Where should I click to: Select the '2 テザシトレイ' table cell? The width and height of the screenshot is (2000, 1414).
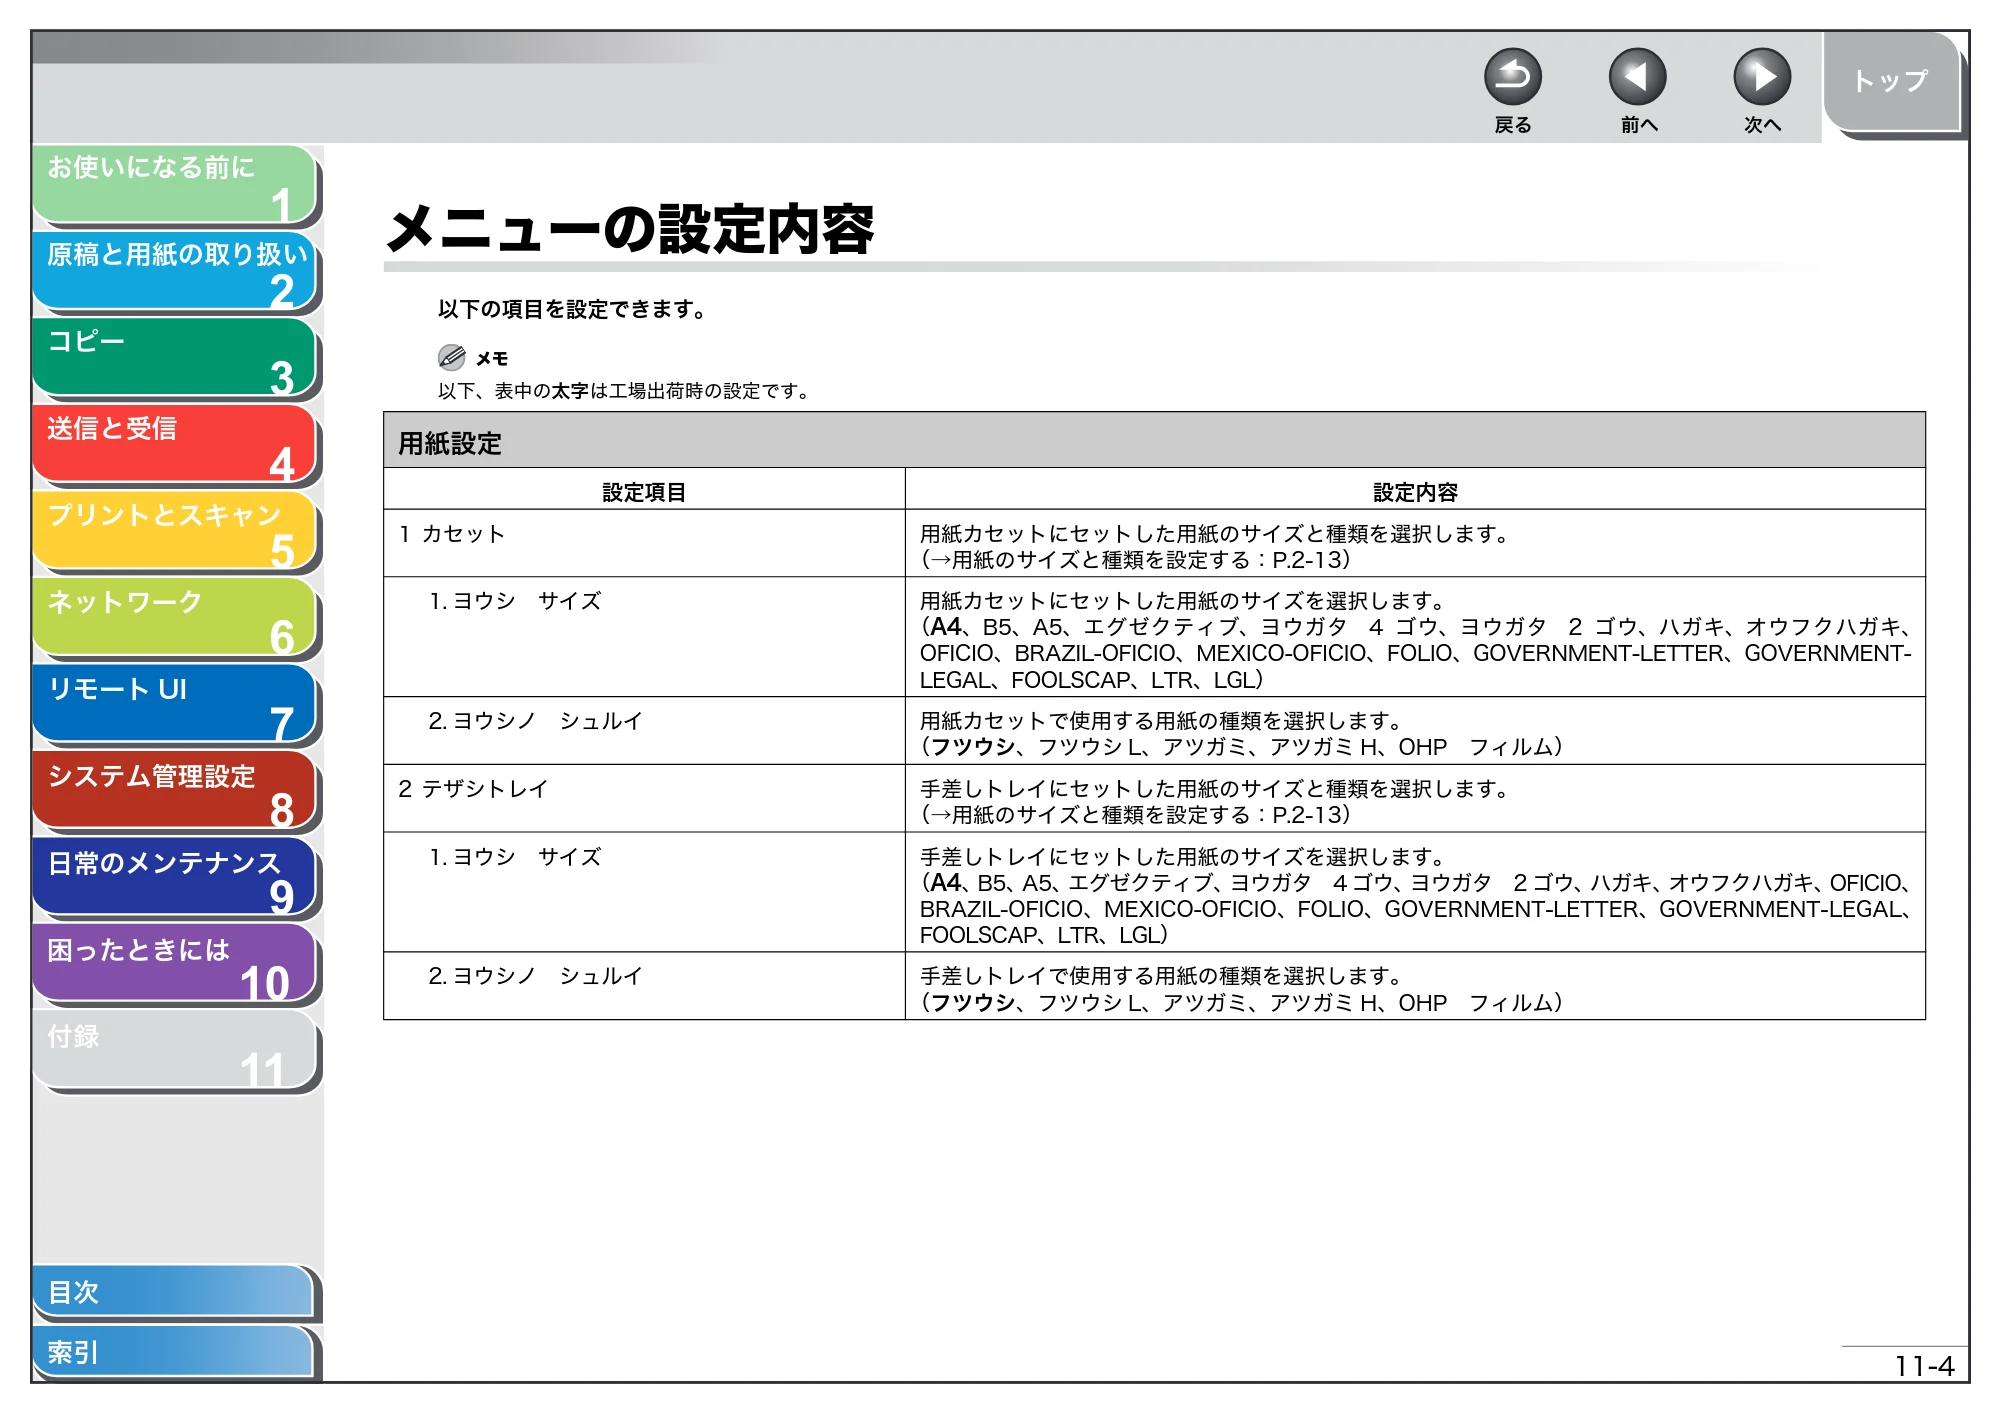coord(644,798)
